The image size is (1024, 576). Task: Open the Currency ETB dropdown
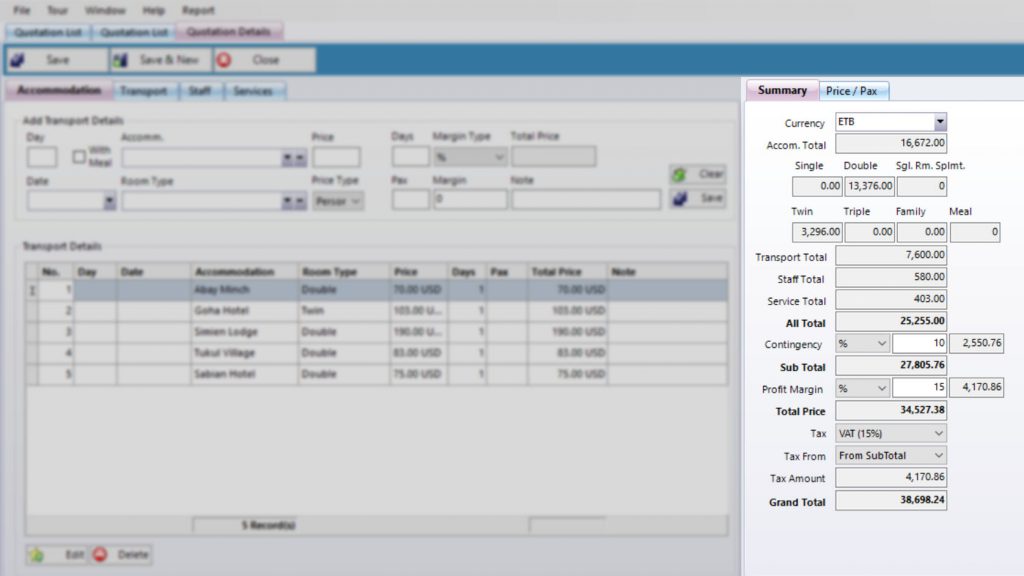[940, 122]
